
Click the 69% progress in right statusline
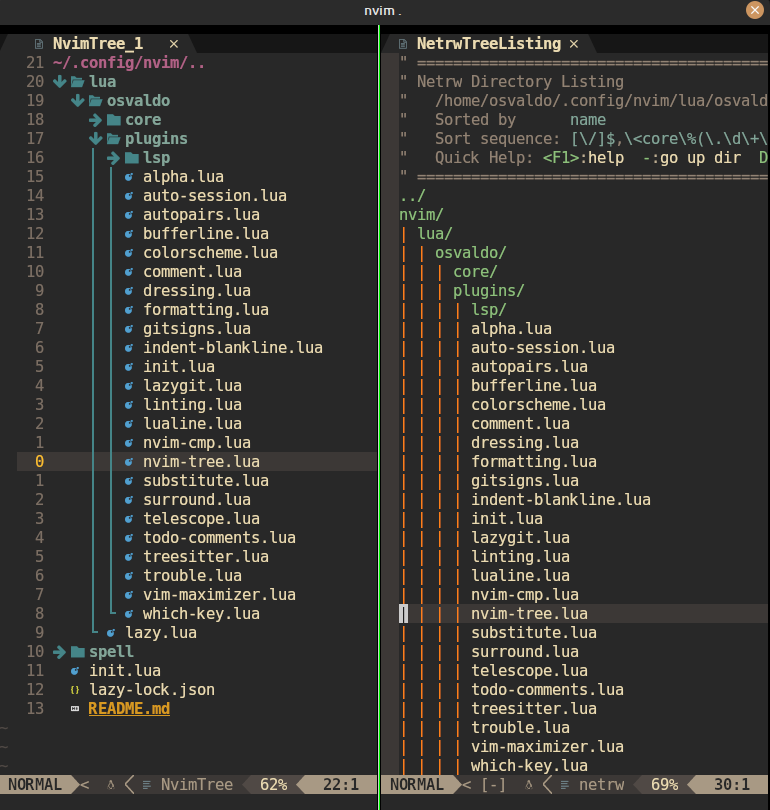665,785
